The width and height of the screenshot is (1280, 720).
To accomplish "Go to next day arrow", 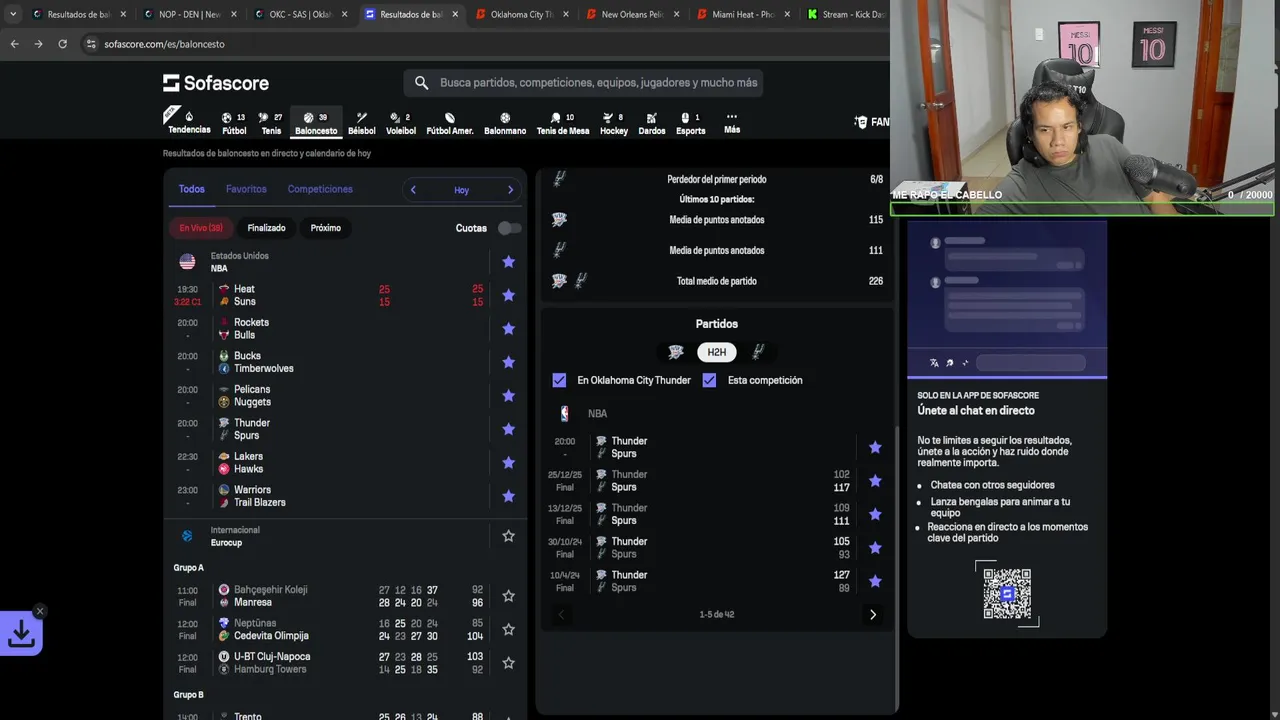I will tap(510, 190).
